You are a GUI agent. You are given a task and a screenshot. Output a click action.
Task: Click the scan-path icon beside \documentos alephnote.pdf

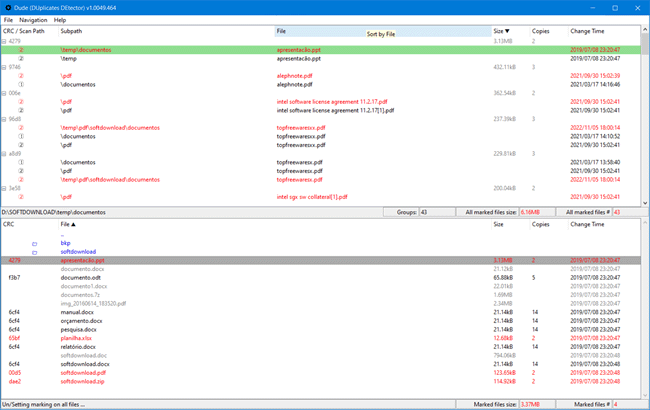[21, 85]
